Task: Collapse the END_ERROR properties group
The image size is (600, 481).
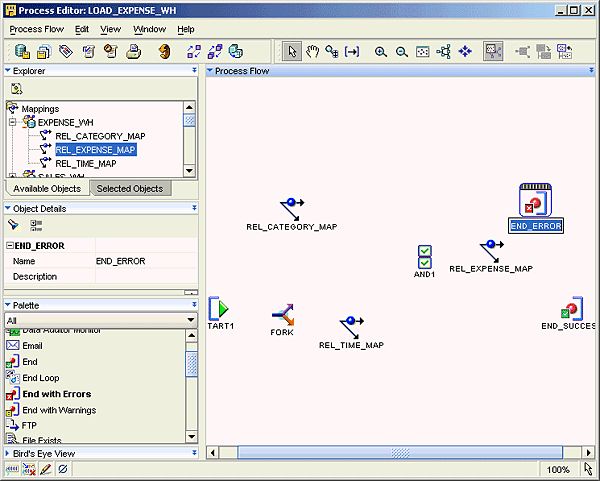Action: 10,246
